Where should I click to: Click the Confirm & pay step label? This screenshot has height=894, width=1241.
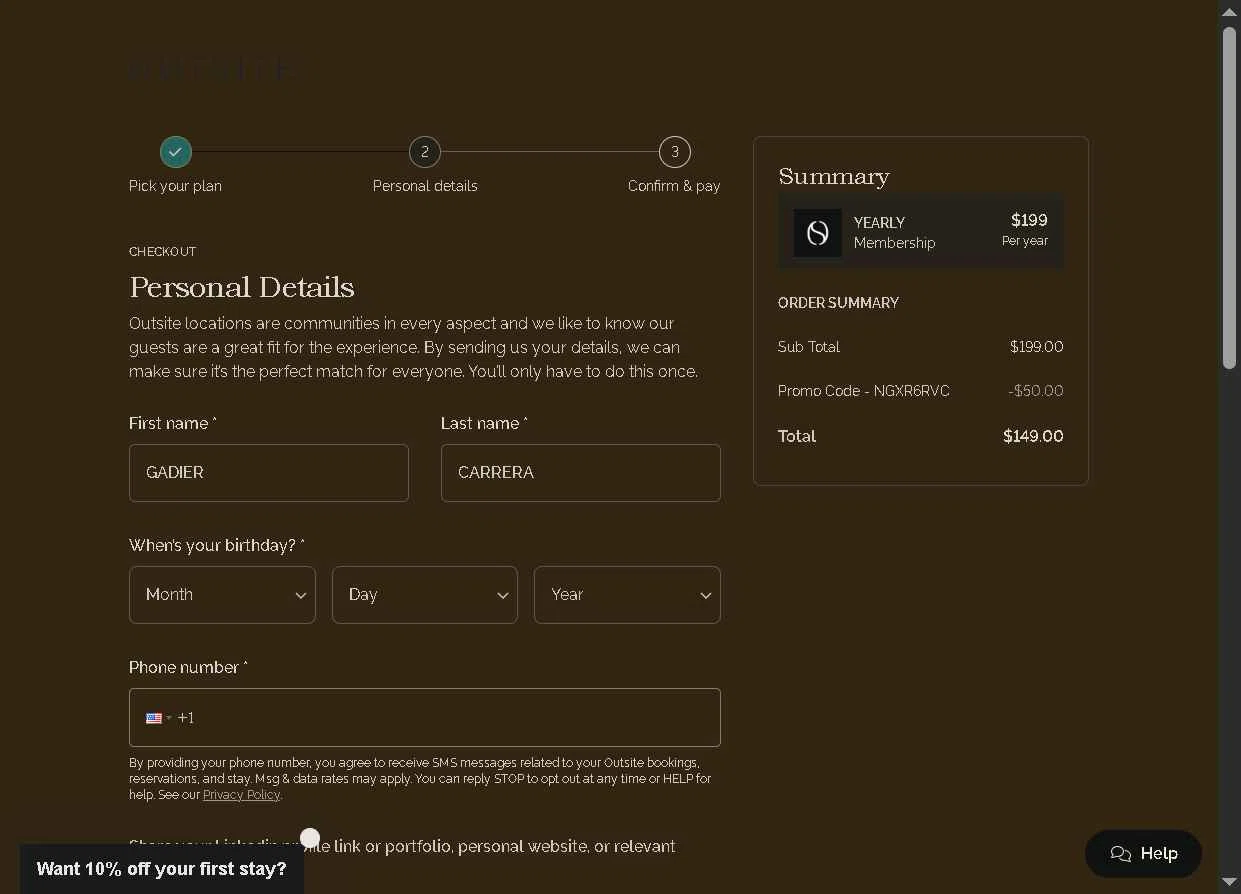click(674, 186)
